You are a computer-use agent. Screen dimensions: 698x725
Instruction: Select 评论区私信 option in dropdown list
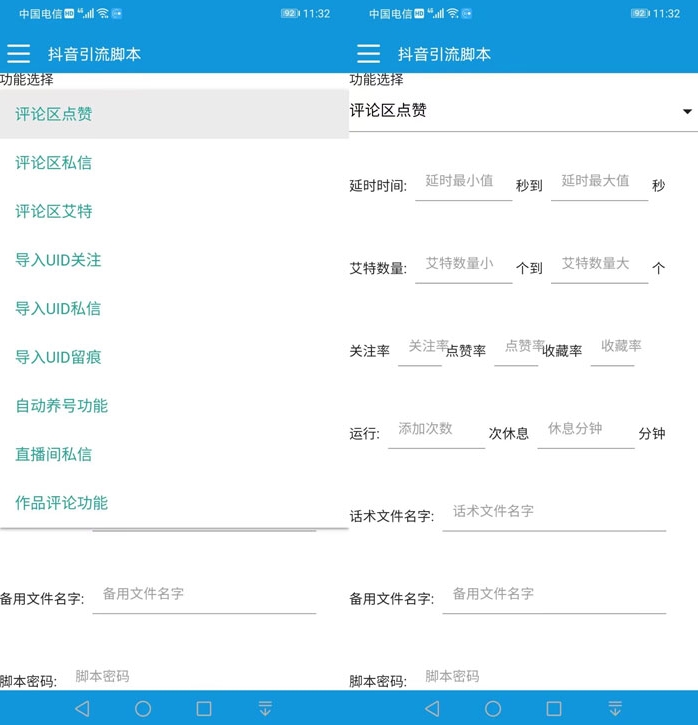click(x=174, y=162)
